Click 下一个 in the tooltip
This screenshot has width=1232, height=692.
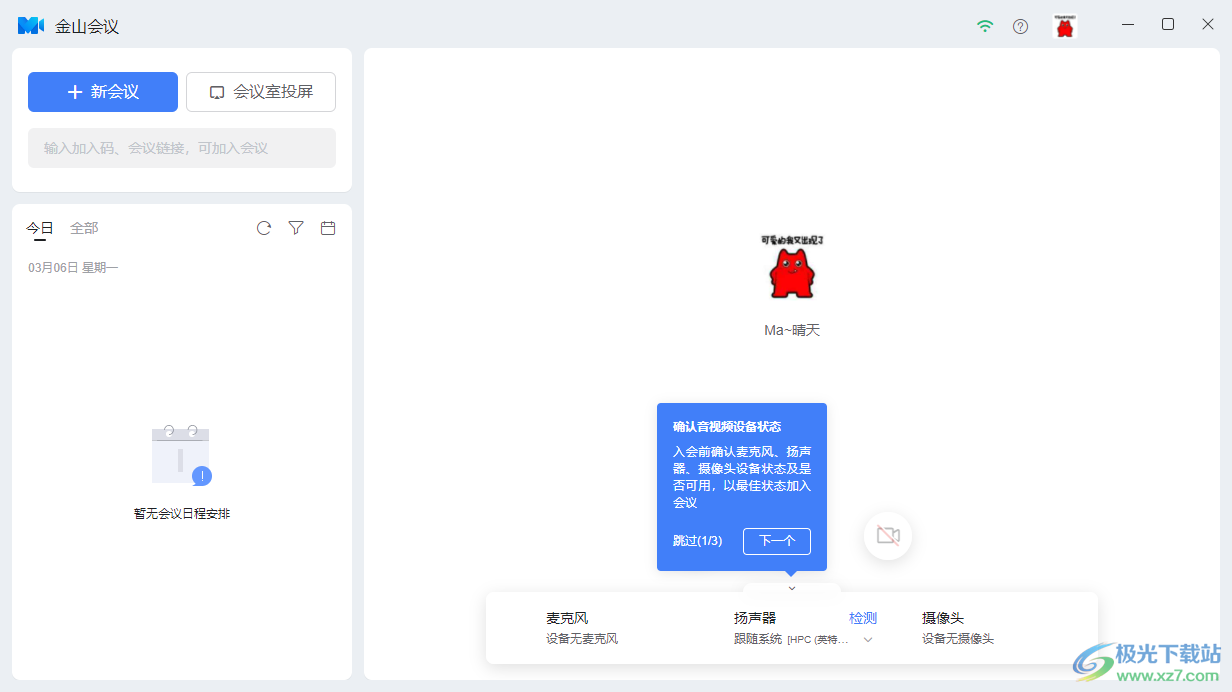[777, 541]
